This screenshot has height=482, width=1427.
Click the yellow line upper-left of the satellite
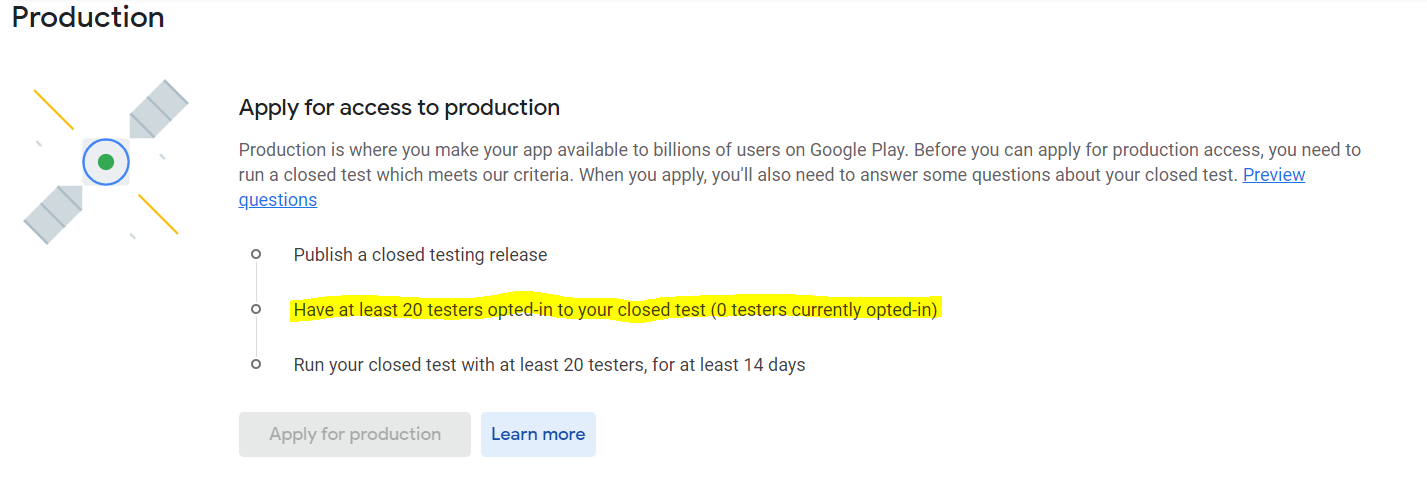coord(53,109)
